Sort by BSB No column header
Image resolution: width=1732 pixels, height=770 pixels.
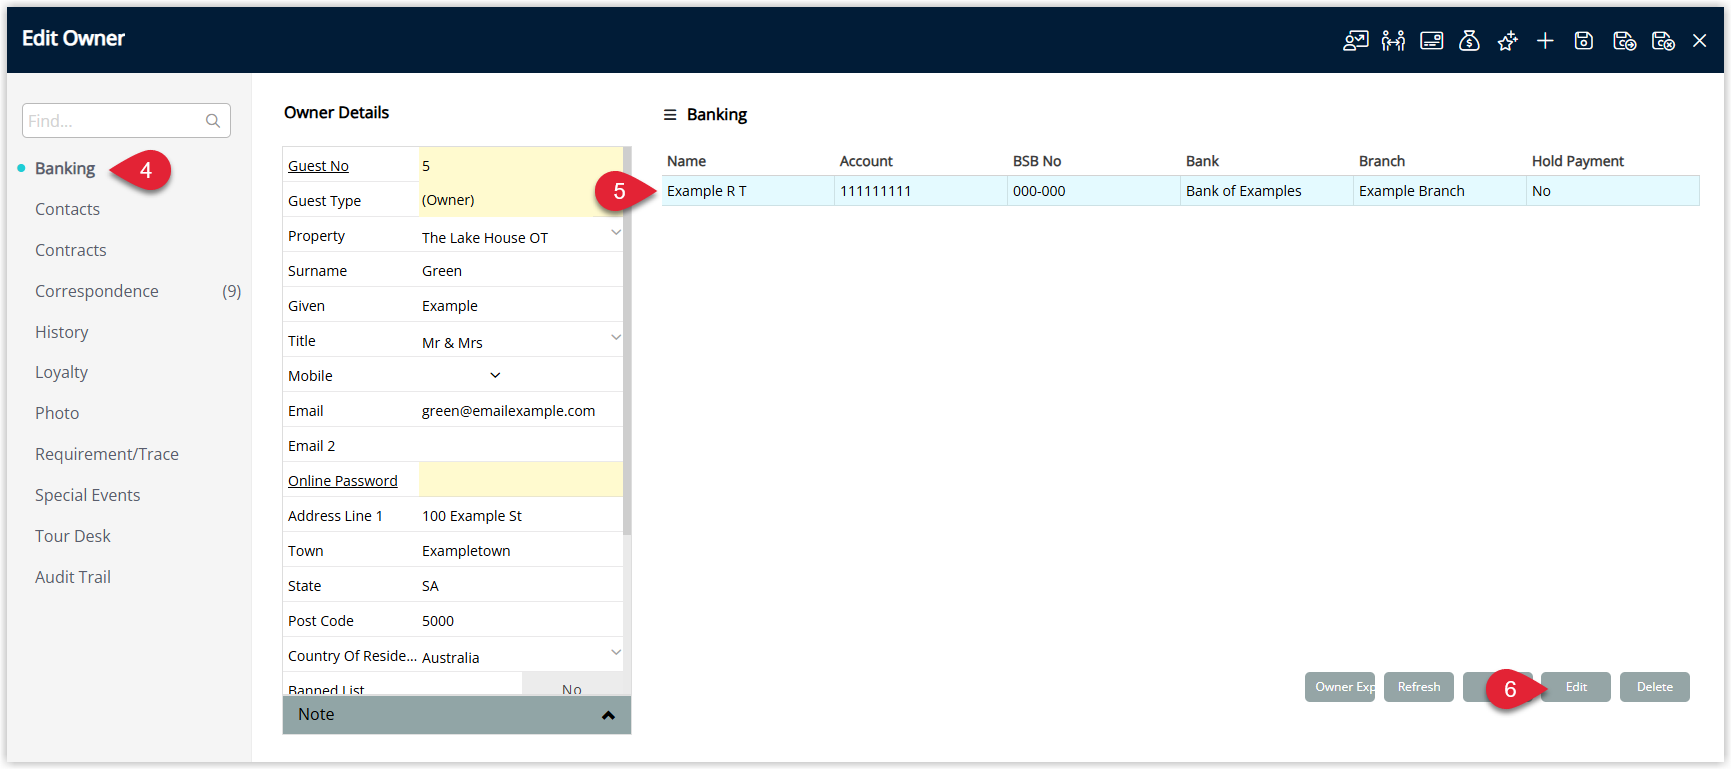point(1037,161)
